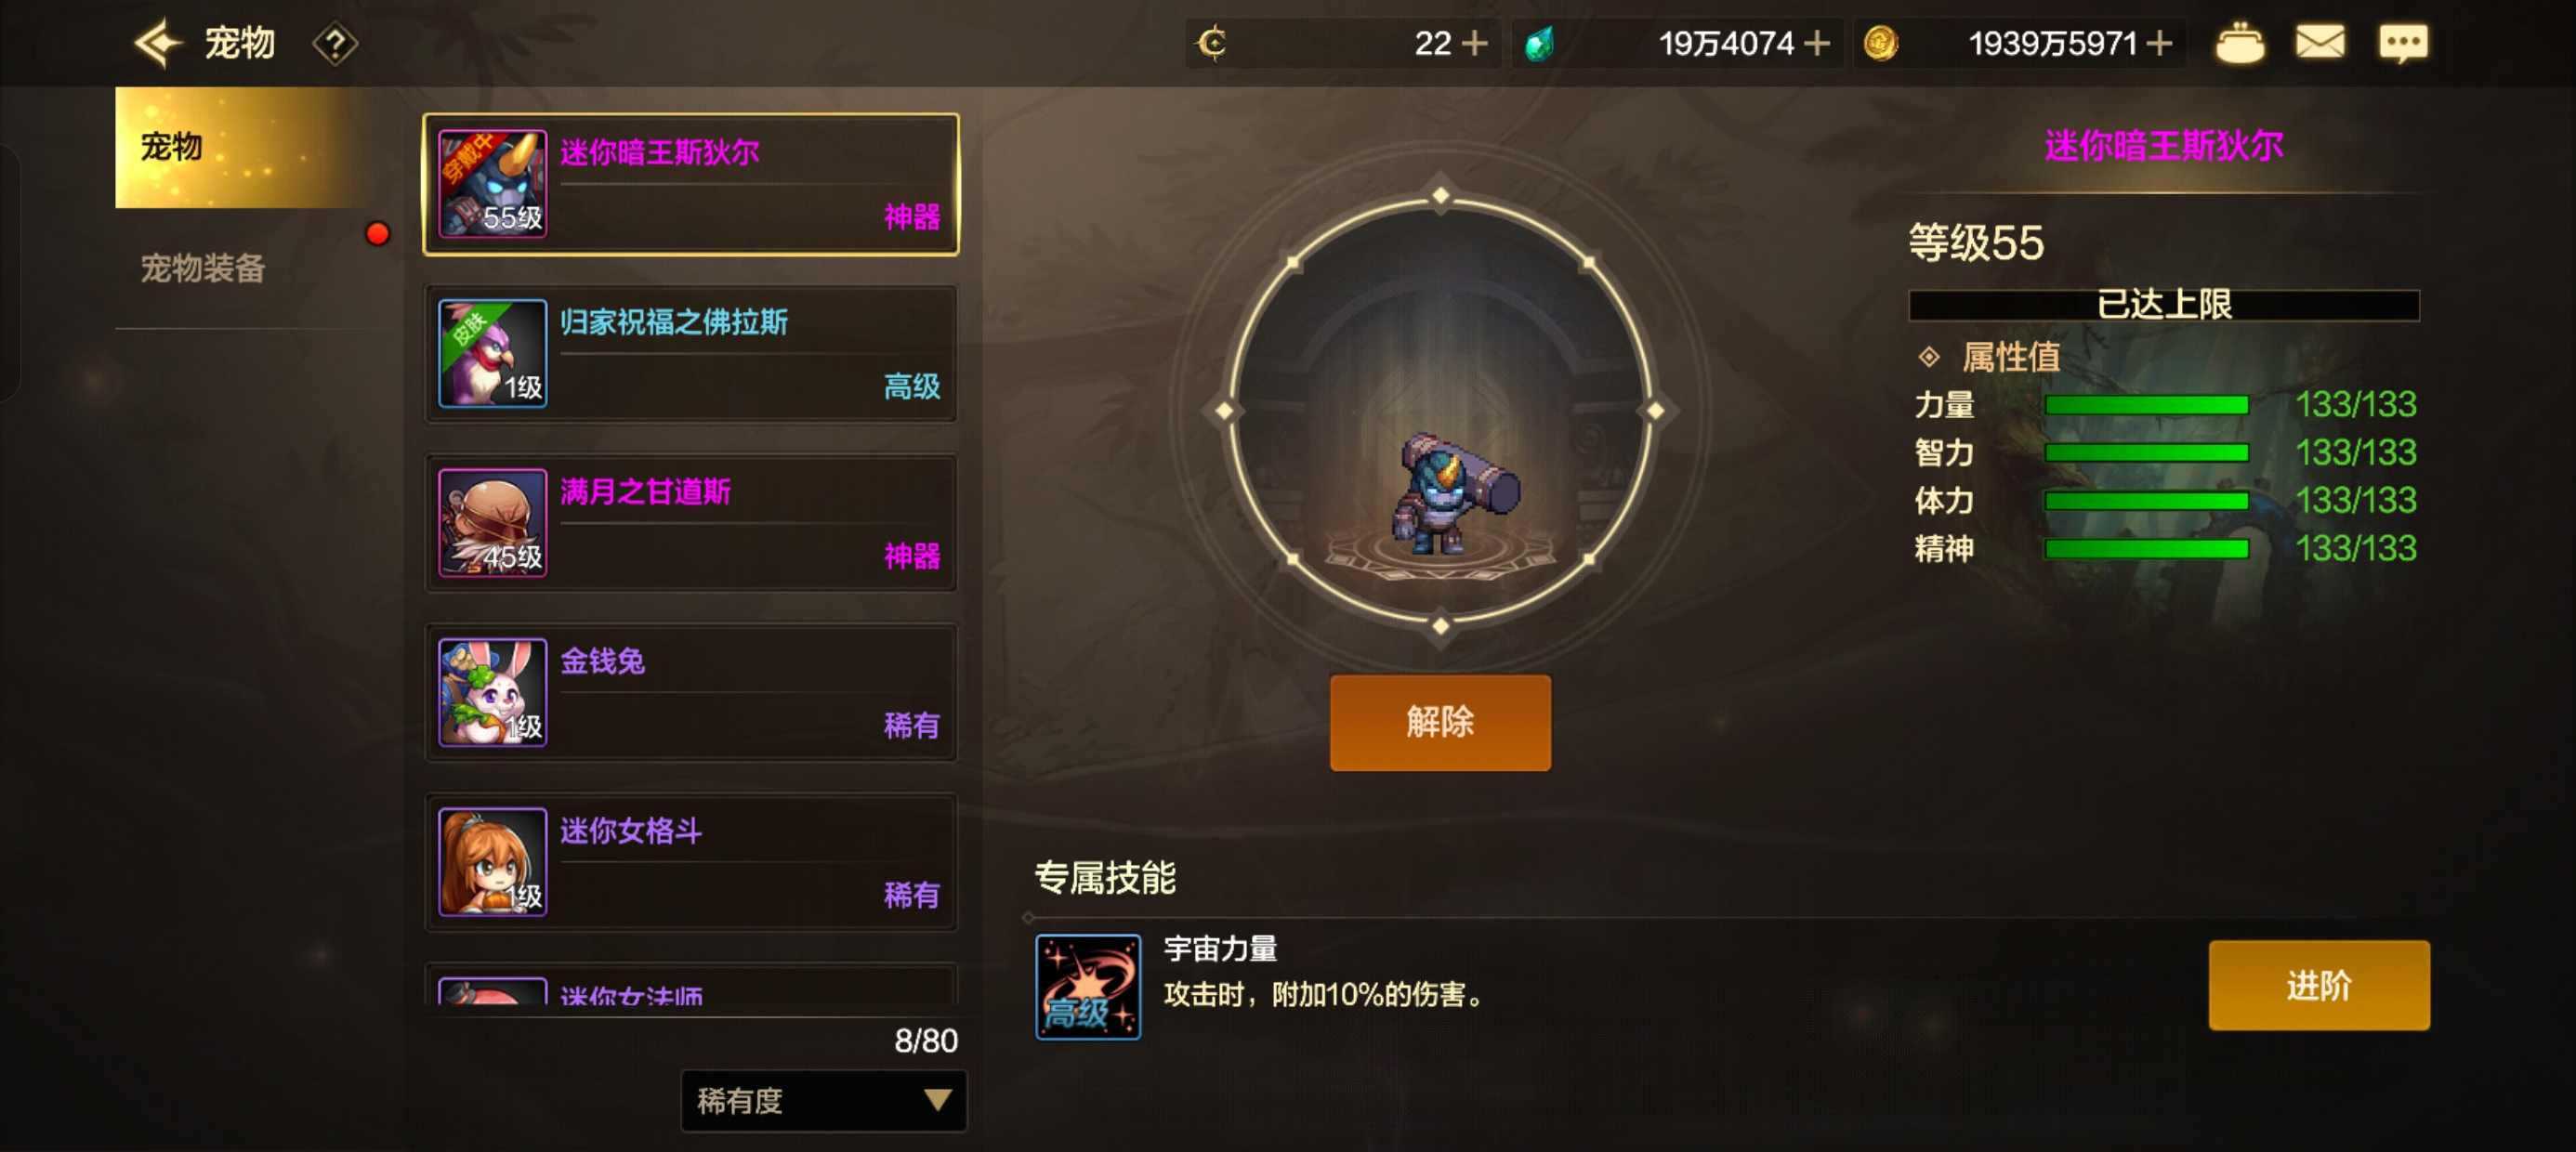The image size is (2576, 1152).
Task: Add fatigue points with the plus next to 22
Action: pos(1474,44)
